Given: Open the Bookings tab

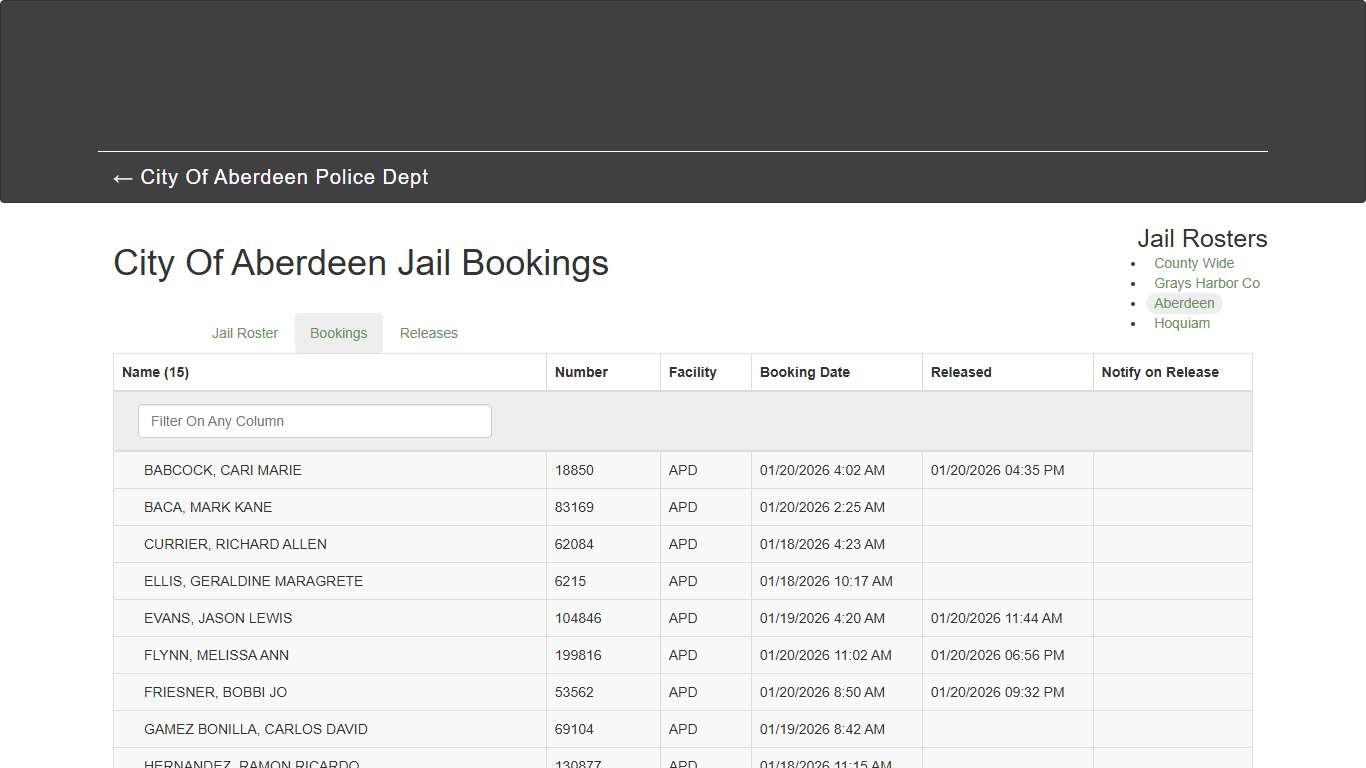Looking at the screenshot, I should [x=338, y=332].
